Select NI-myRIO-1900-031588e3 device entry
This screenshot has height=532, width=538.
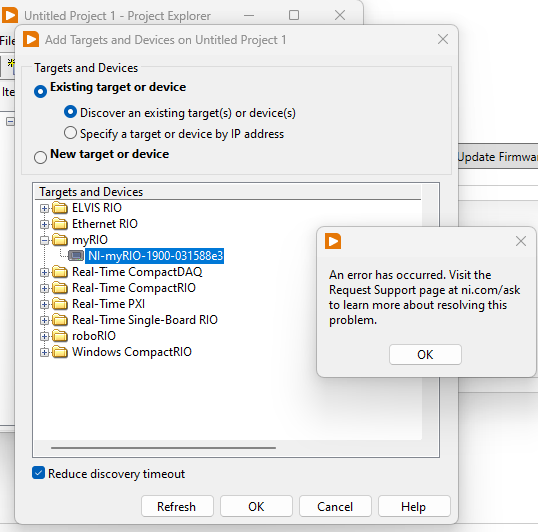click(155, 256)
